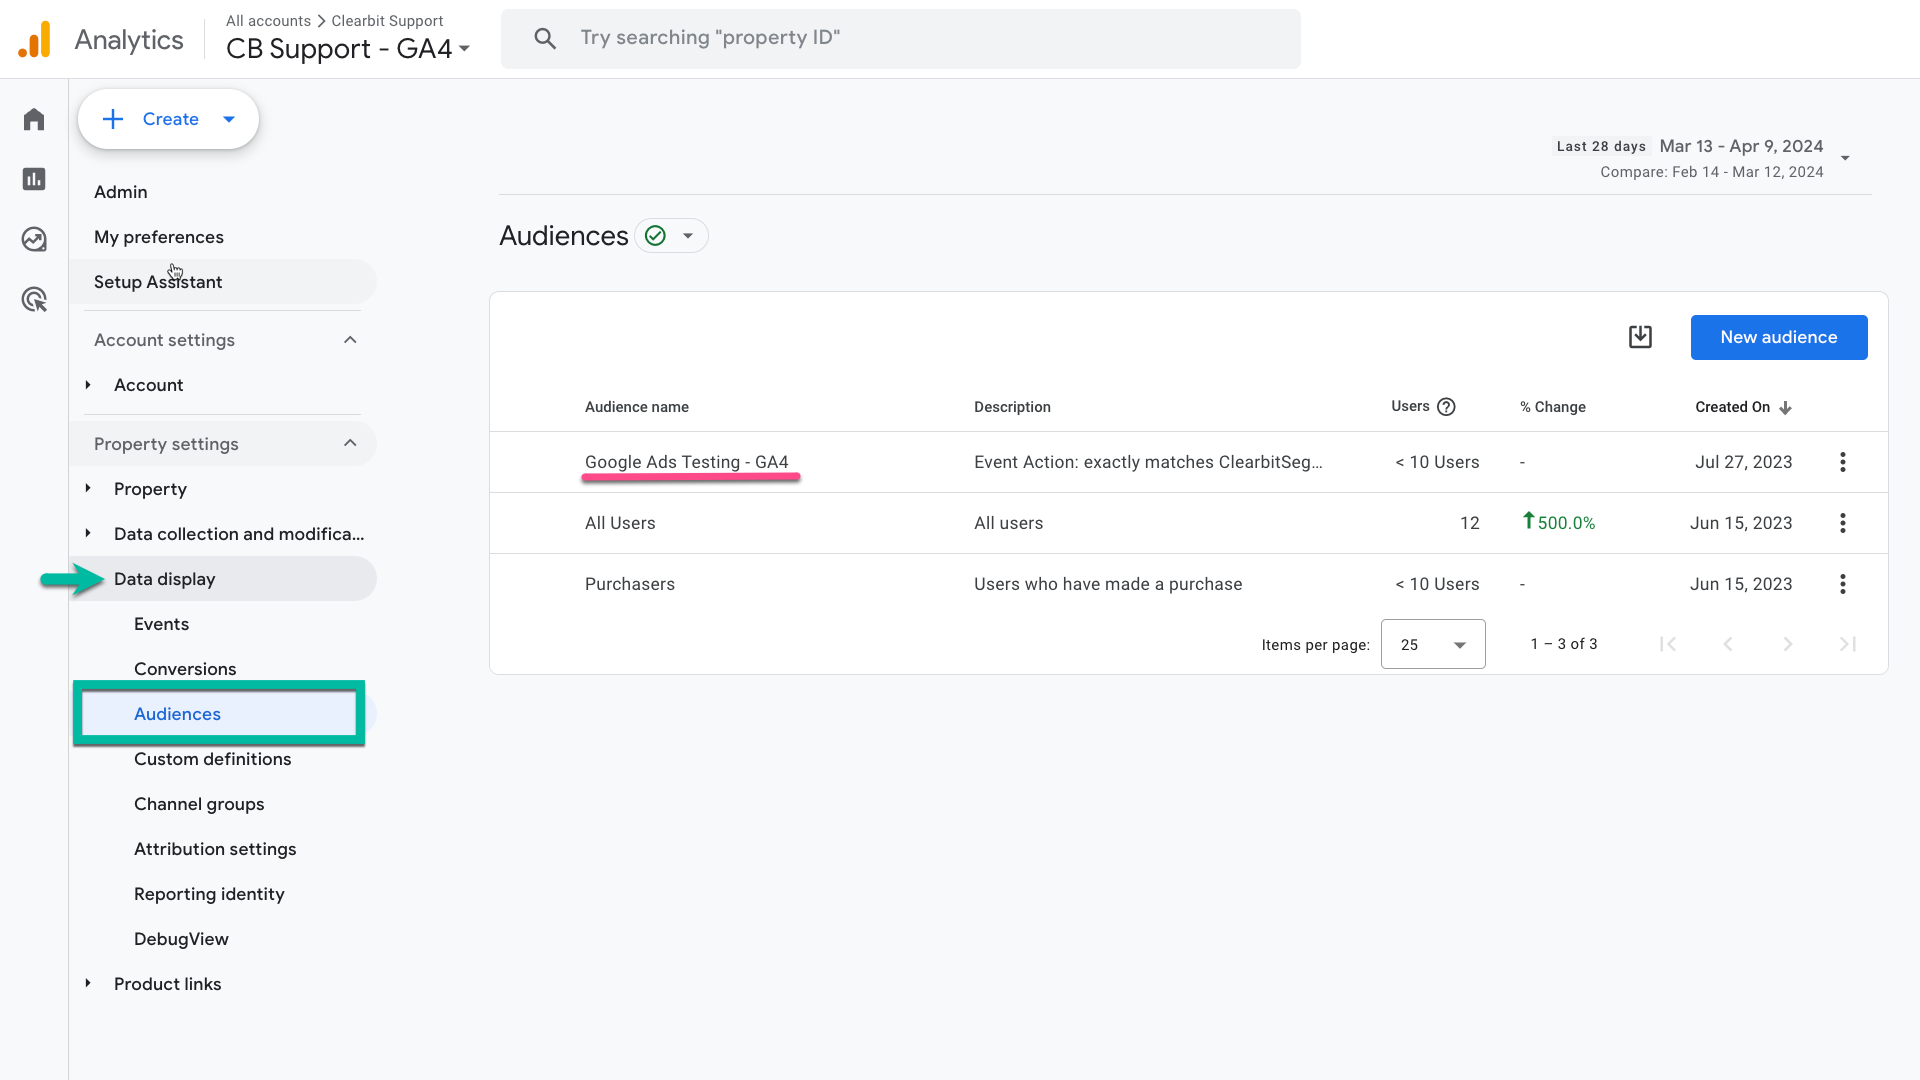Click the download audiences icon
The height and width of the screenshot is (1080, 1920).
(1640, 337)
